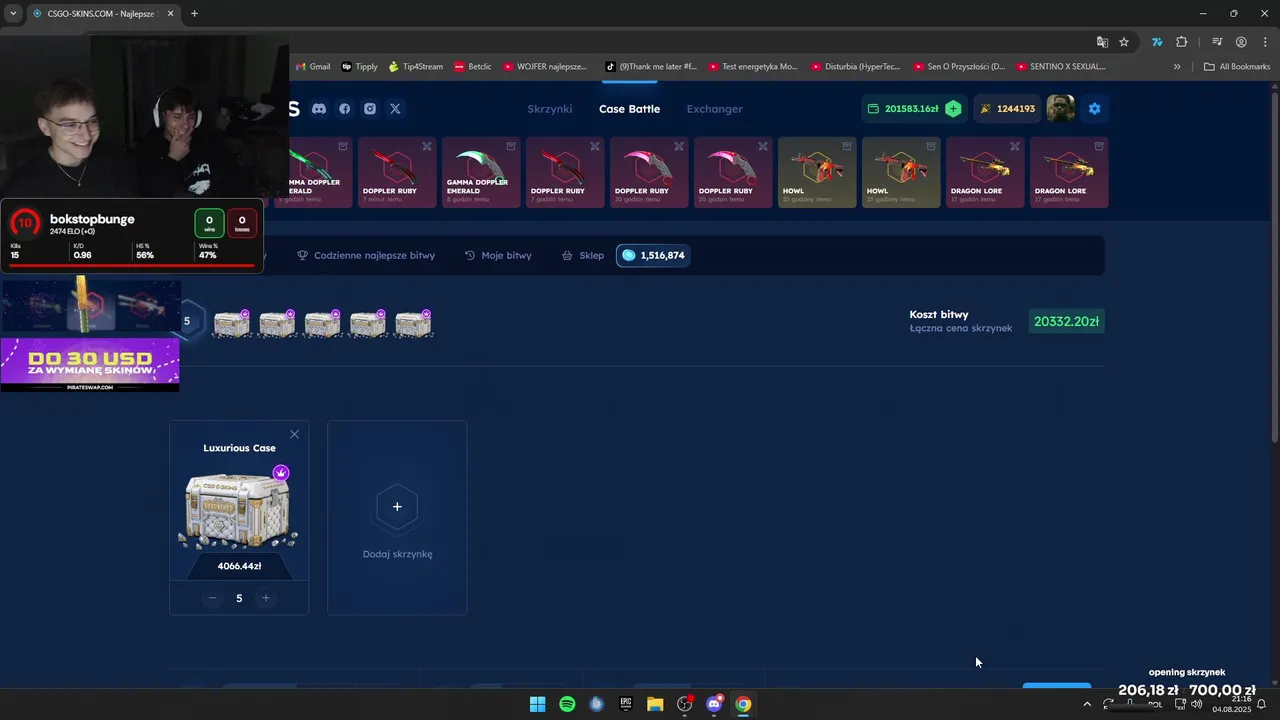Open first Dragon Lore drop card
Image resolution: width=1280 pixels, height=720 pixels.
click(984, 172)
